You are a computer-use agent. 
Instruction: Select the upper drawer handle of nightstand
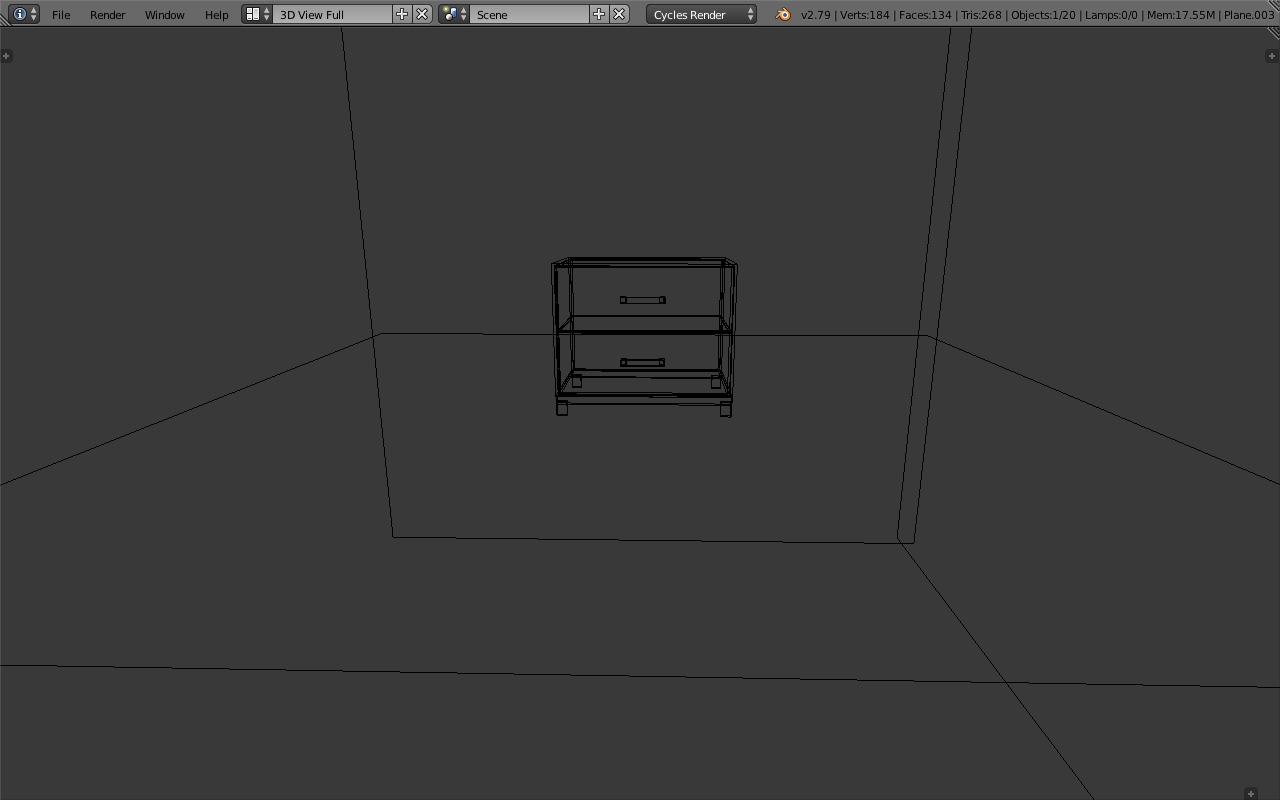[x=642, y=300]
